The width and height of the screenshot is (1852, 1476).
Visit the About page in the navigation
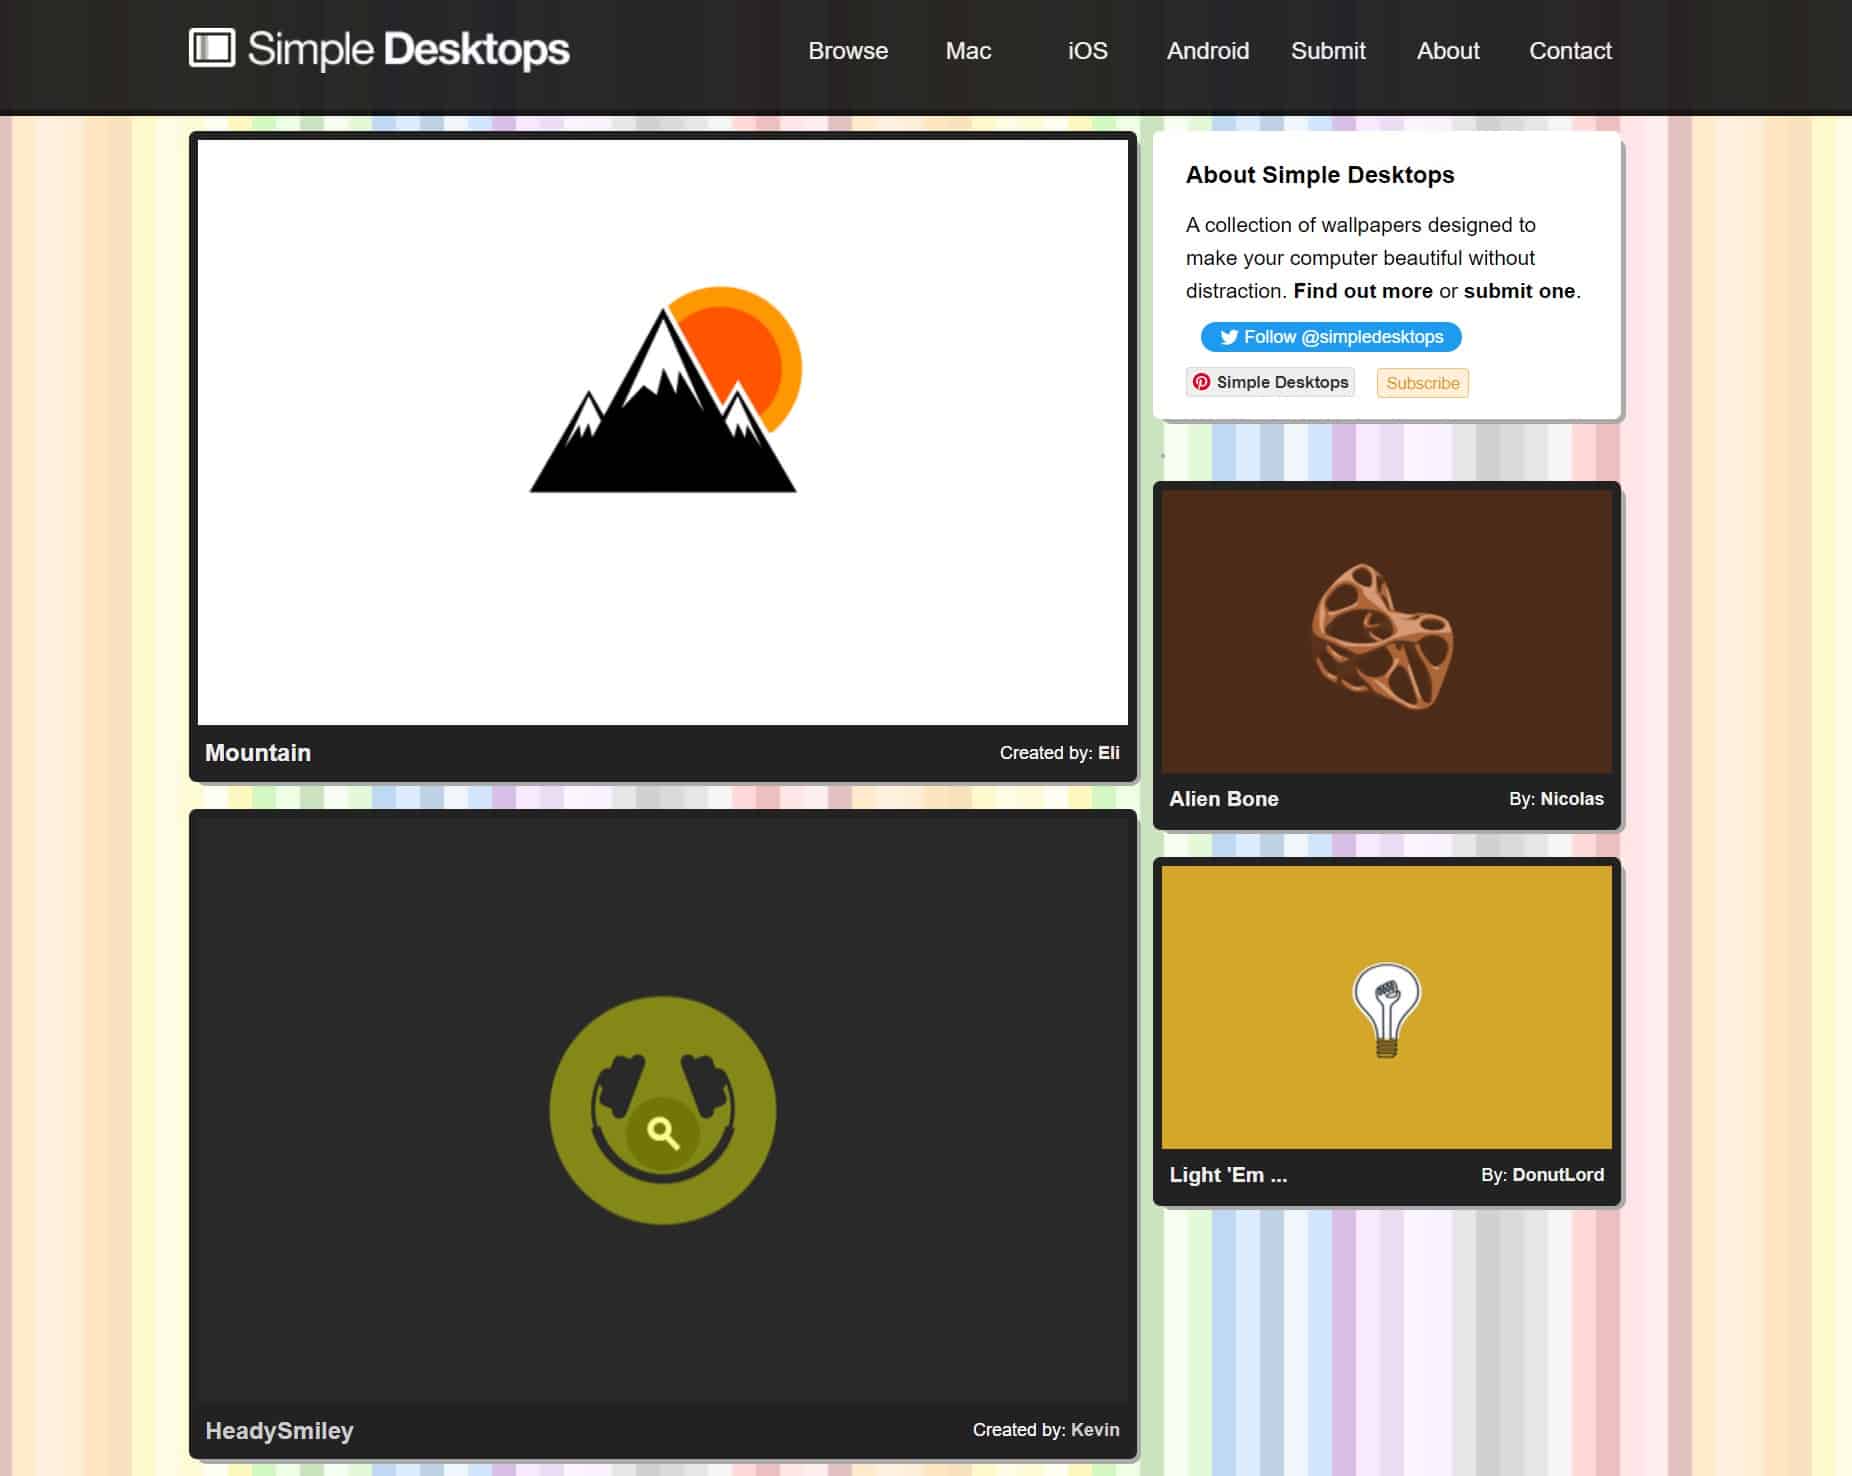click(1447, 51)
